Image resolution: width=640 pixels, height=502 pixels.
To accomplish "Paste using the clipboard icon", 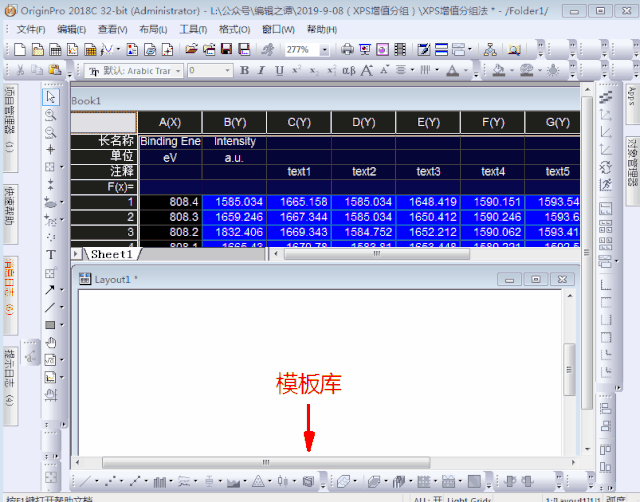I will [55, 70].
